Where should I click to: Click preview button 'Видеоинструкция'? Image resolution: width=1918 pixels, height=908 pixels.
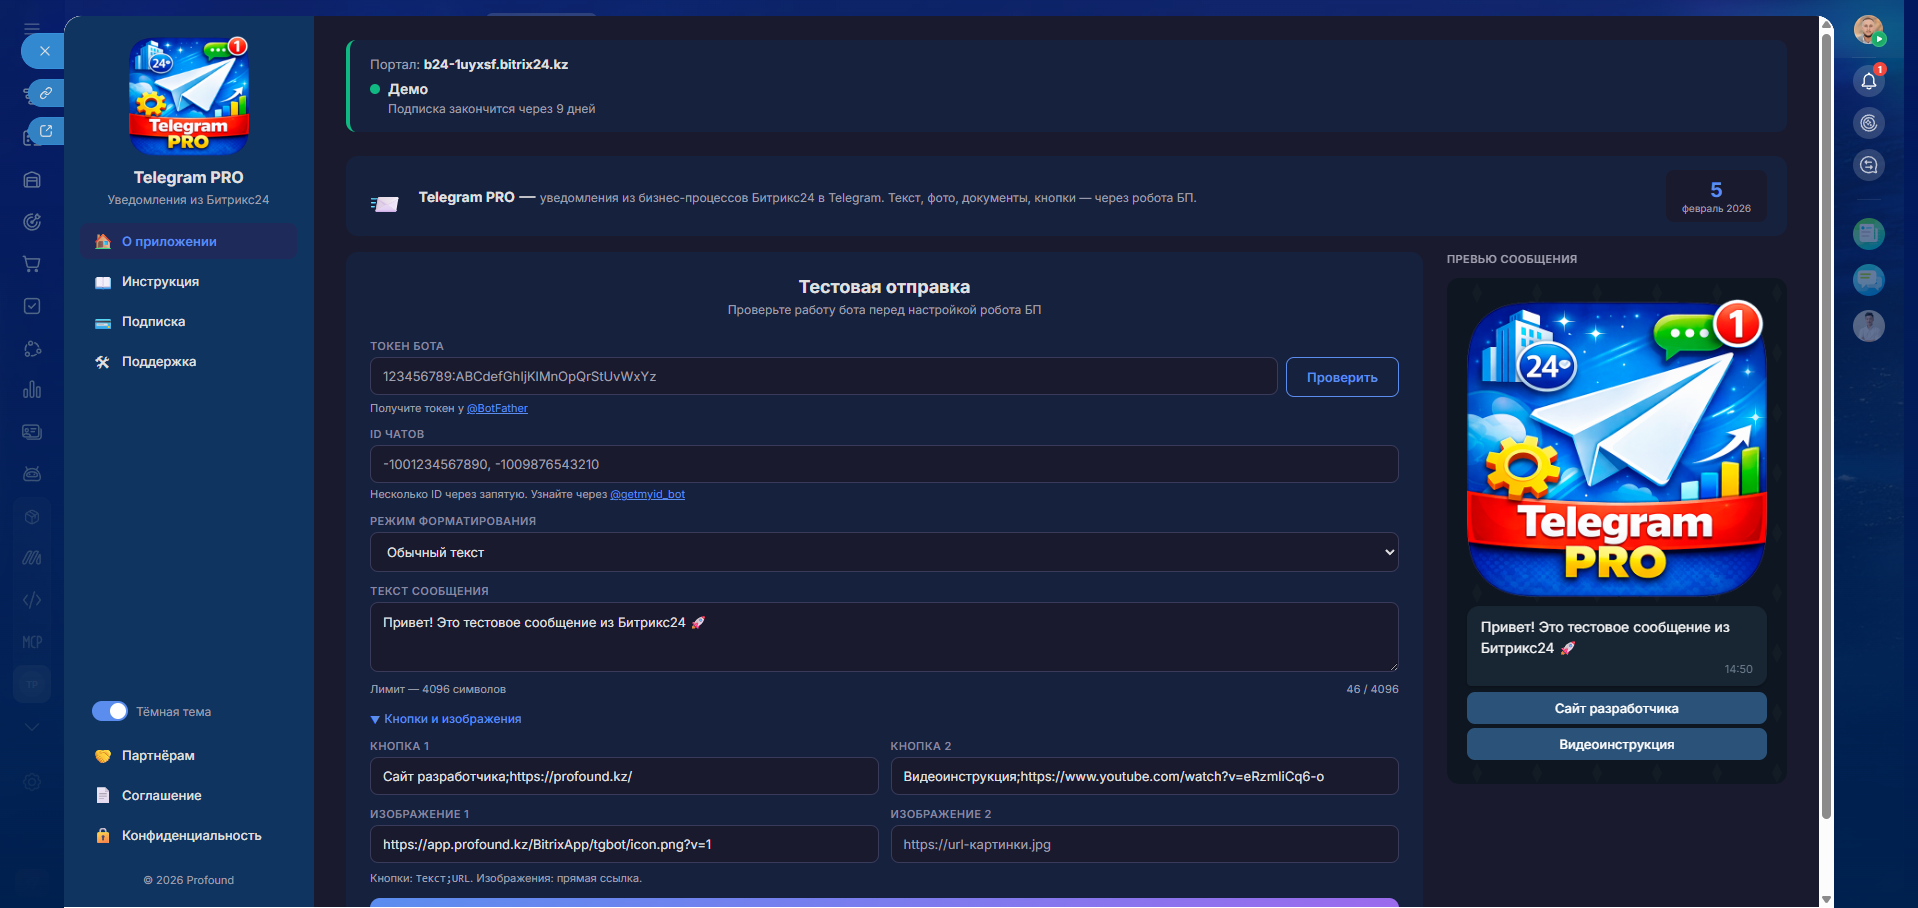[1616, 744]
